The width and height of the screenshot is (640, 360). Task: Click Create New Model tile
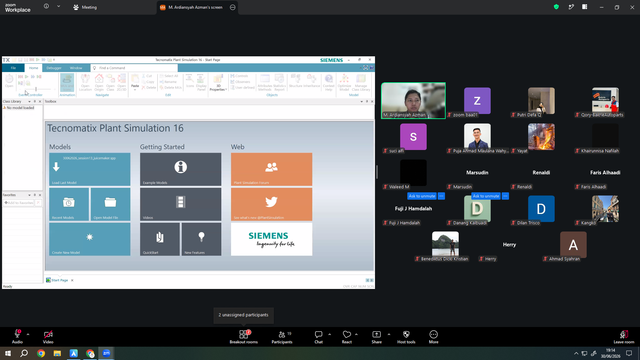click(90, 239)
